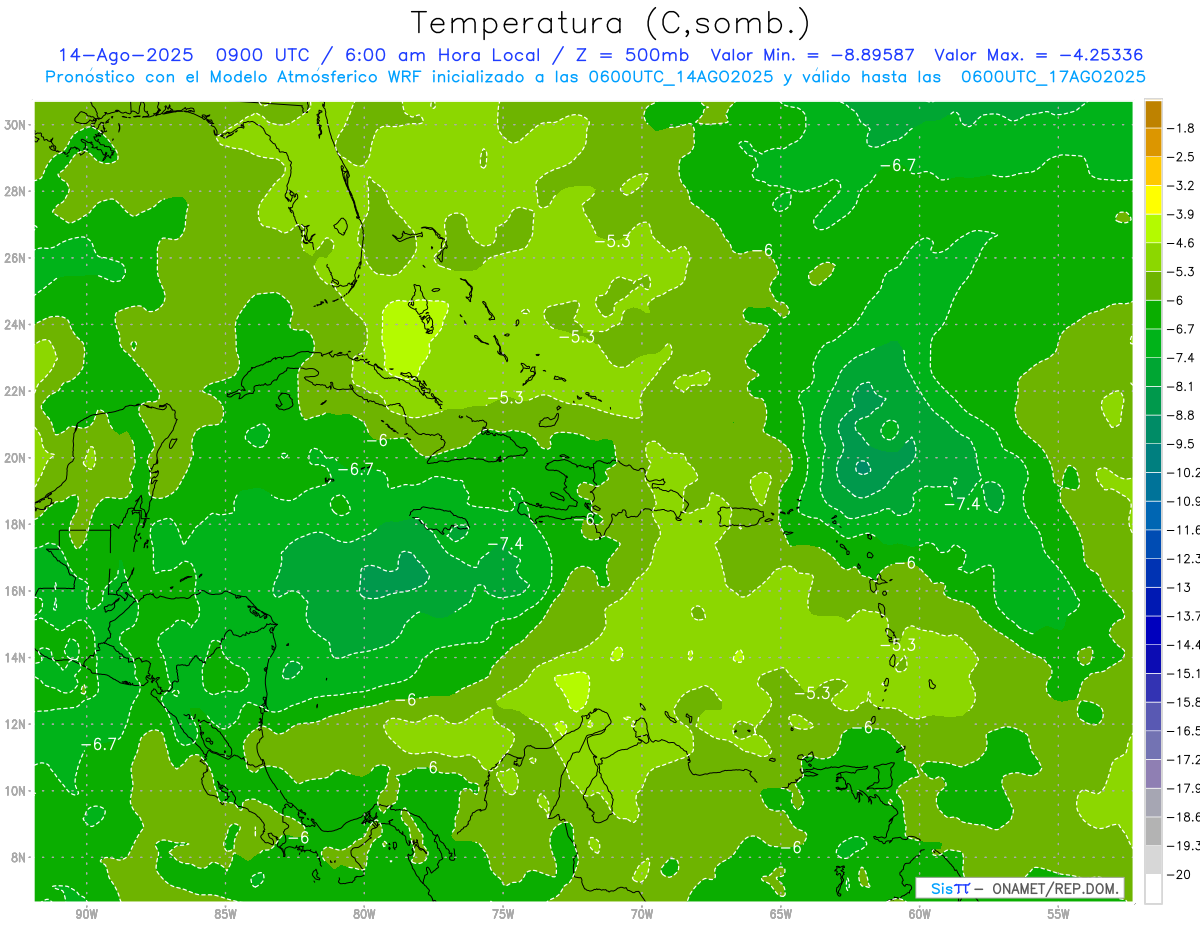This screenshot has height=927, width=1200.
Task: Click the "-13" colorbar label
Action: 1179,587
